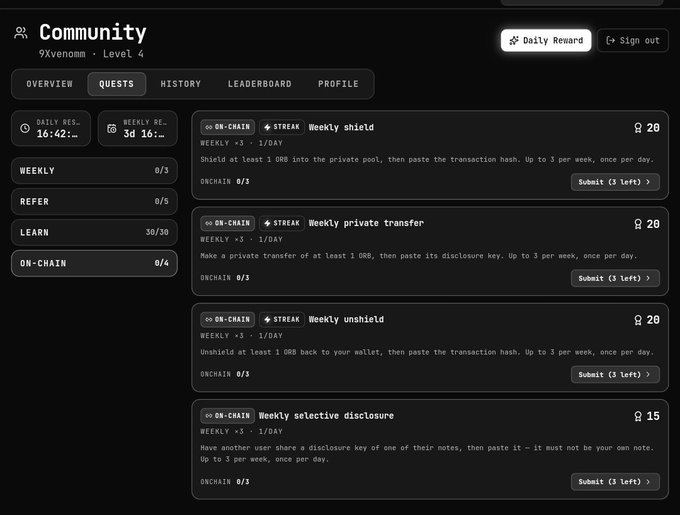This screenshot has height=515, width=680.
Task: Click the reward medal icon on Weekly private transfer
Action: pyautogui.click(x=638, y=224)
